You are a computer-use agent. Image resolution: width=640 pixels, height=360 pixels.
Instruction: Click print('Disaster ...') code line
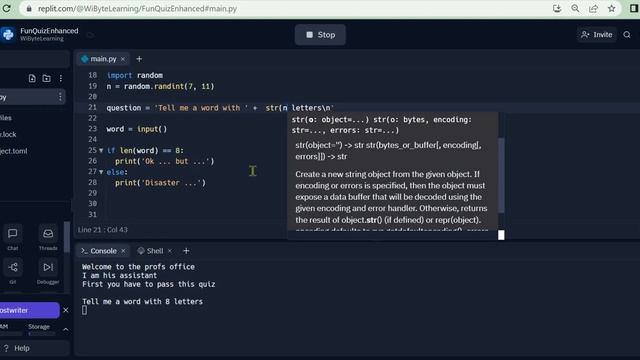[x=160, y=182]
